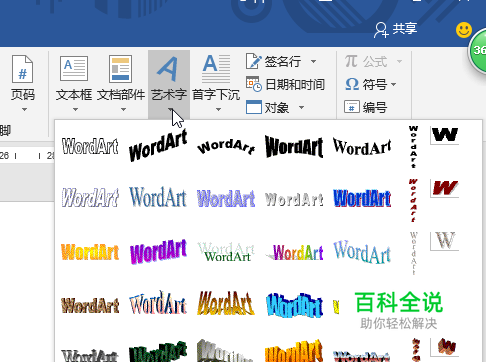Insert a 签名行 signature line
The height and width of the screenshot is (362, 486).
pos(273,62)
